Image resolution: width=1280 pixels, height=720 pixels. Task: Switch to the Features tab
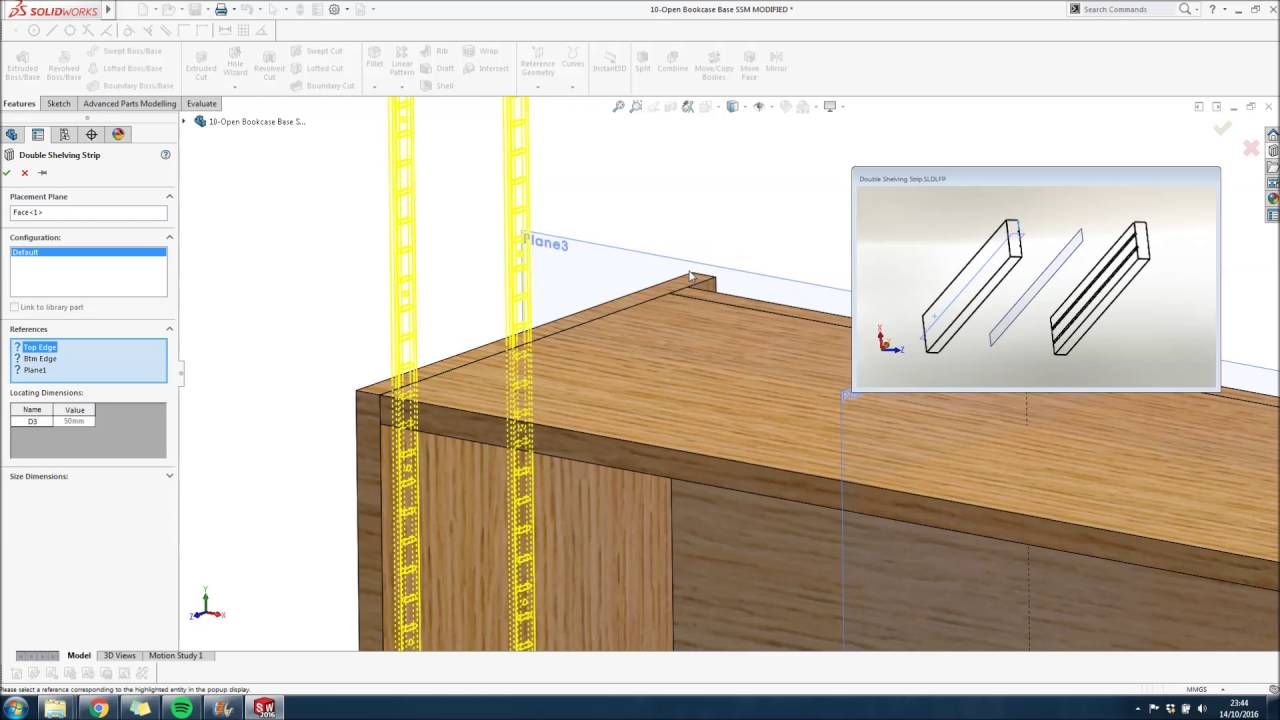(19, 103)
